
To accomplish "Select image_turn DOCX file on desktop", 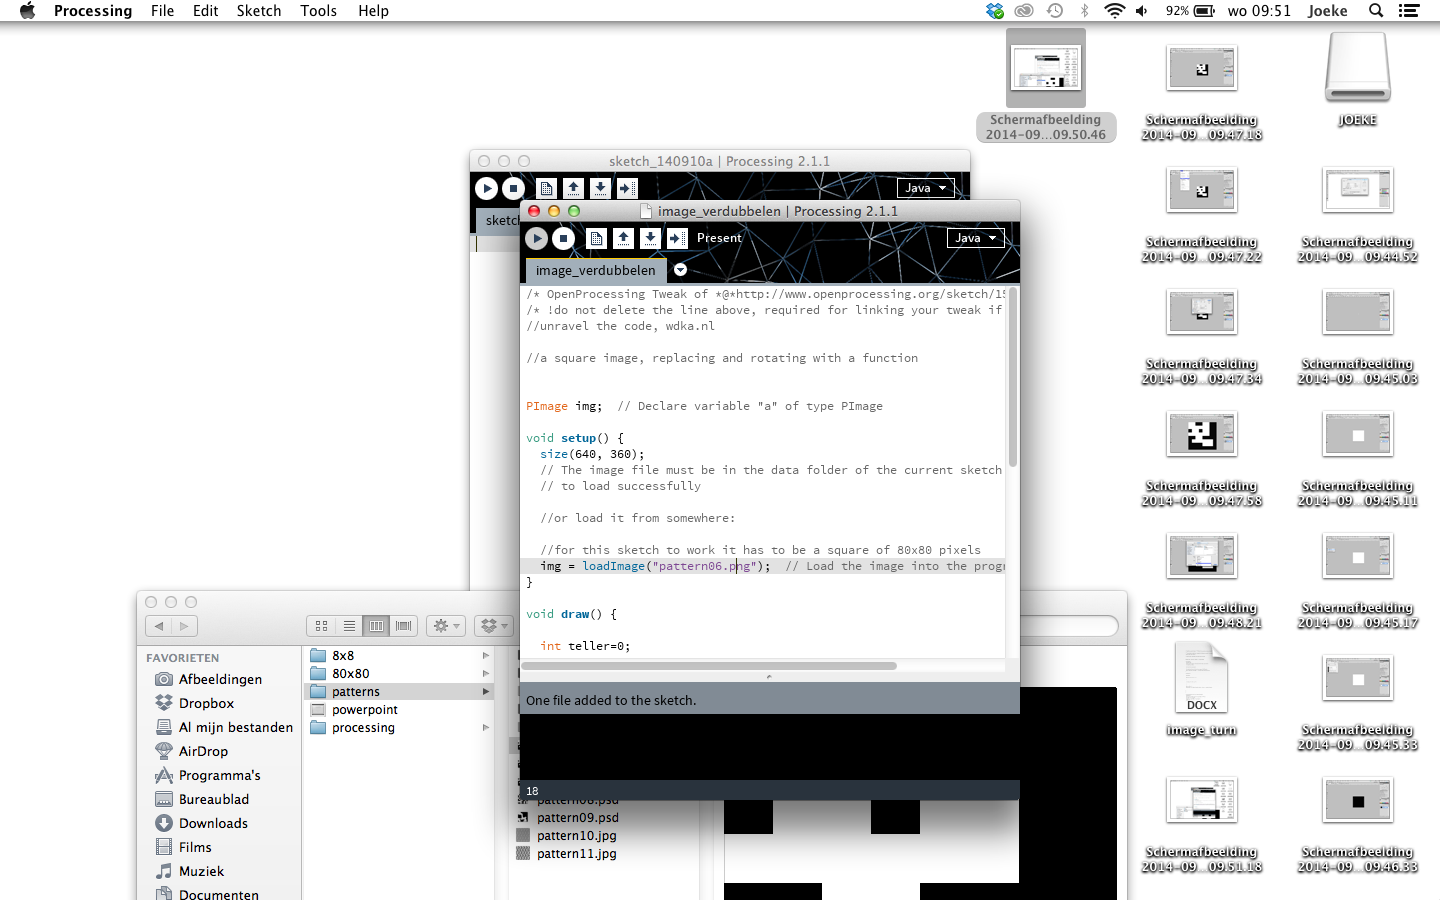I will [1201, 690].
